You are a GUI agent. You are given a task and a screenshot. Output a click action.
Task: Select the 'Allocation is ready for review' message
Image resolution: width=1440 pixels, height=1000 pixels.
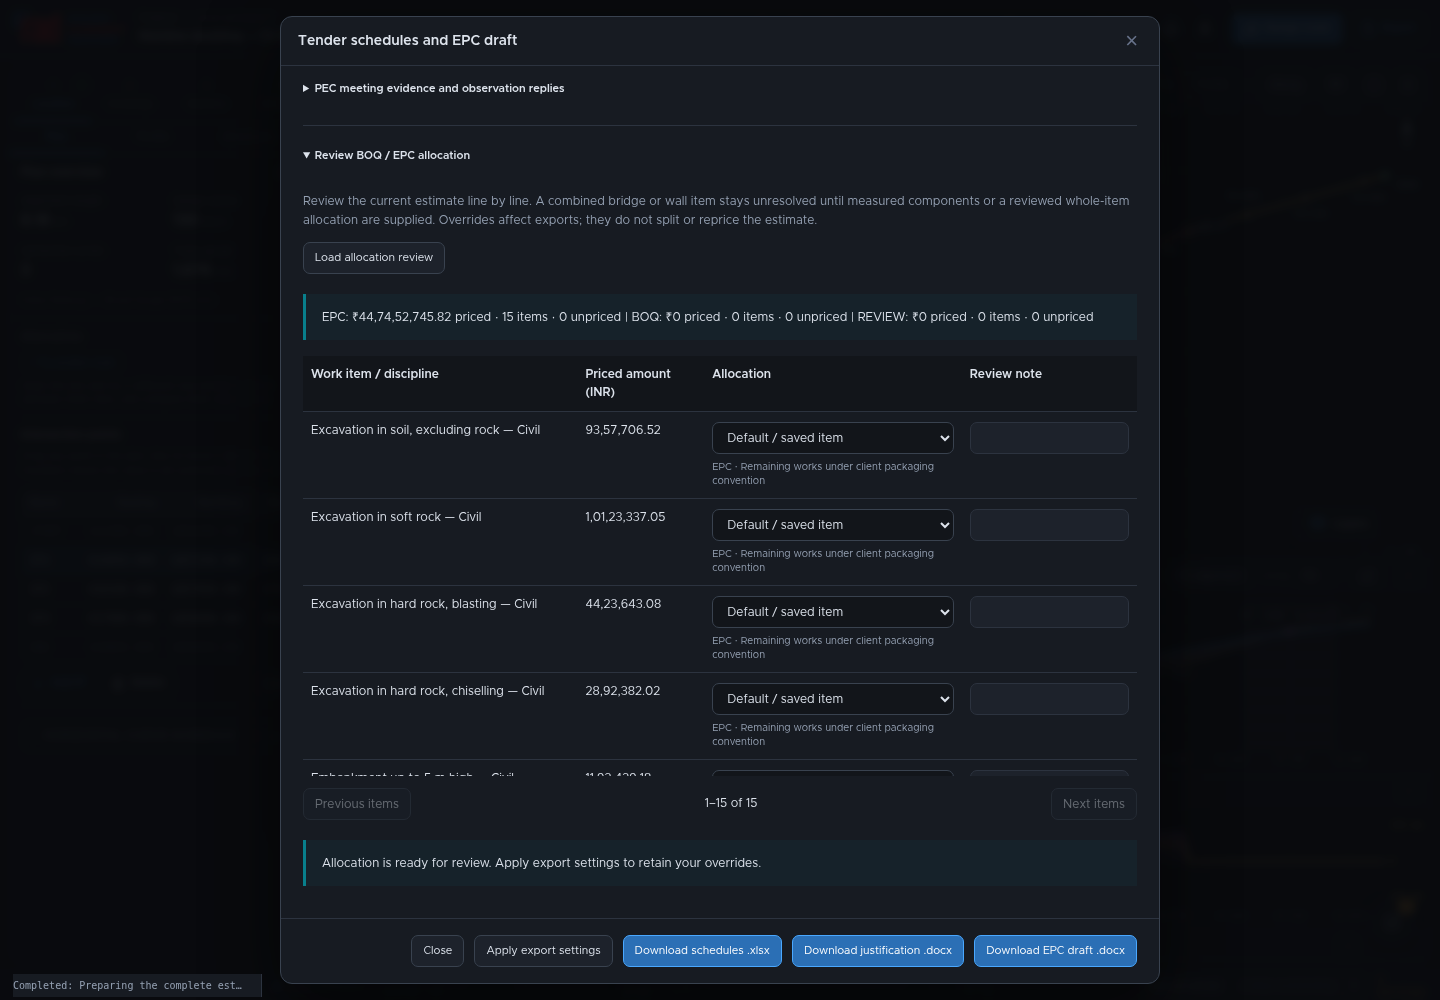[541, 863]
